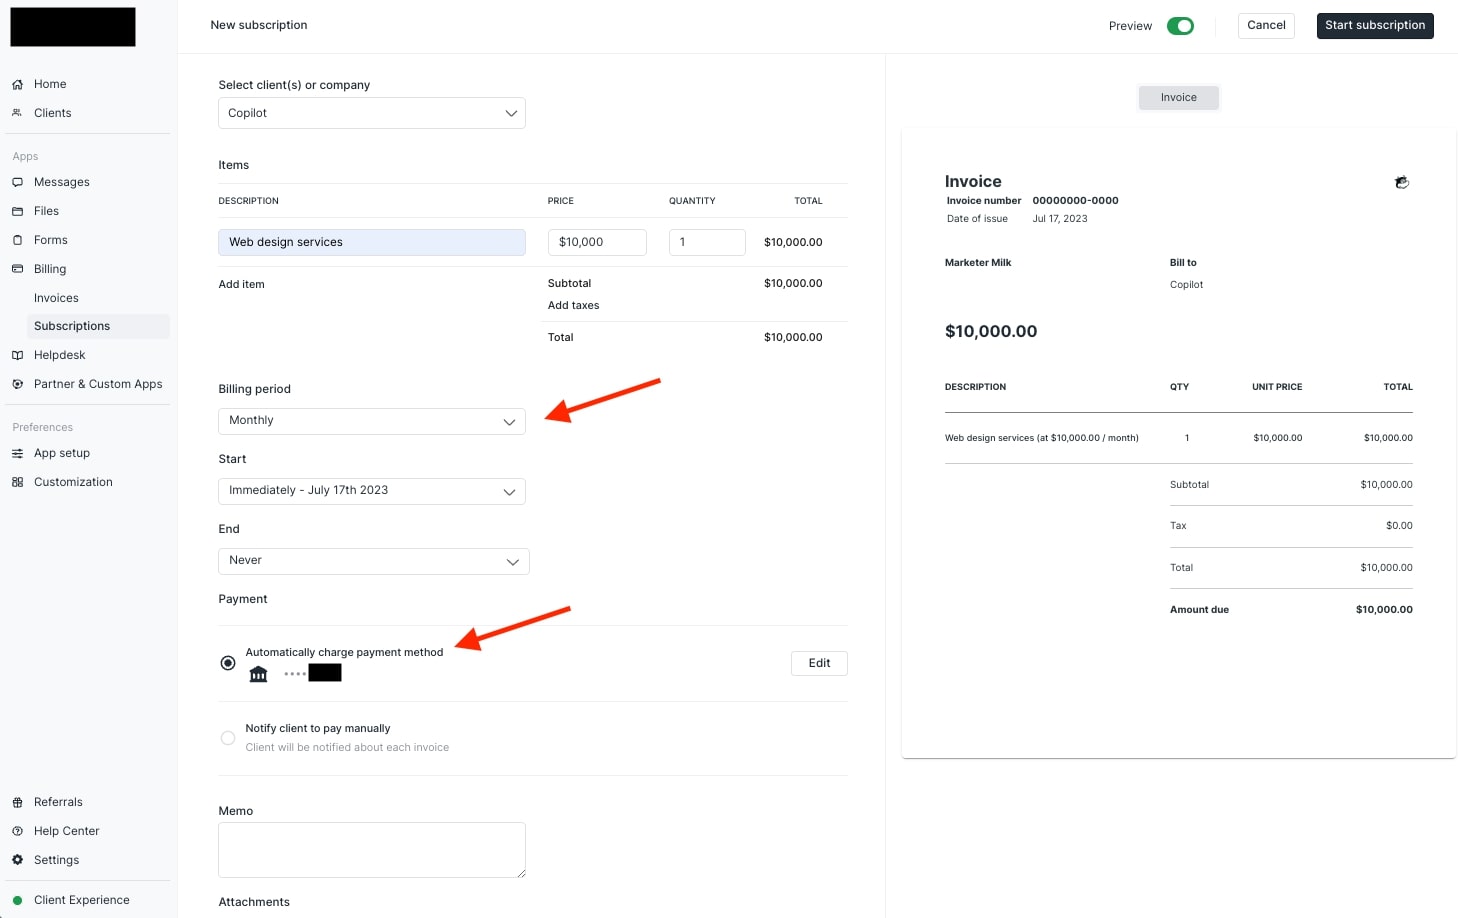Click the Referrals gift icon
This screenshot has height=918, width=1458.
pos(17,802)
